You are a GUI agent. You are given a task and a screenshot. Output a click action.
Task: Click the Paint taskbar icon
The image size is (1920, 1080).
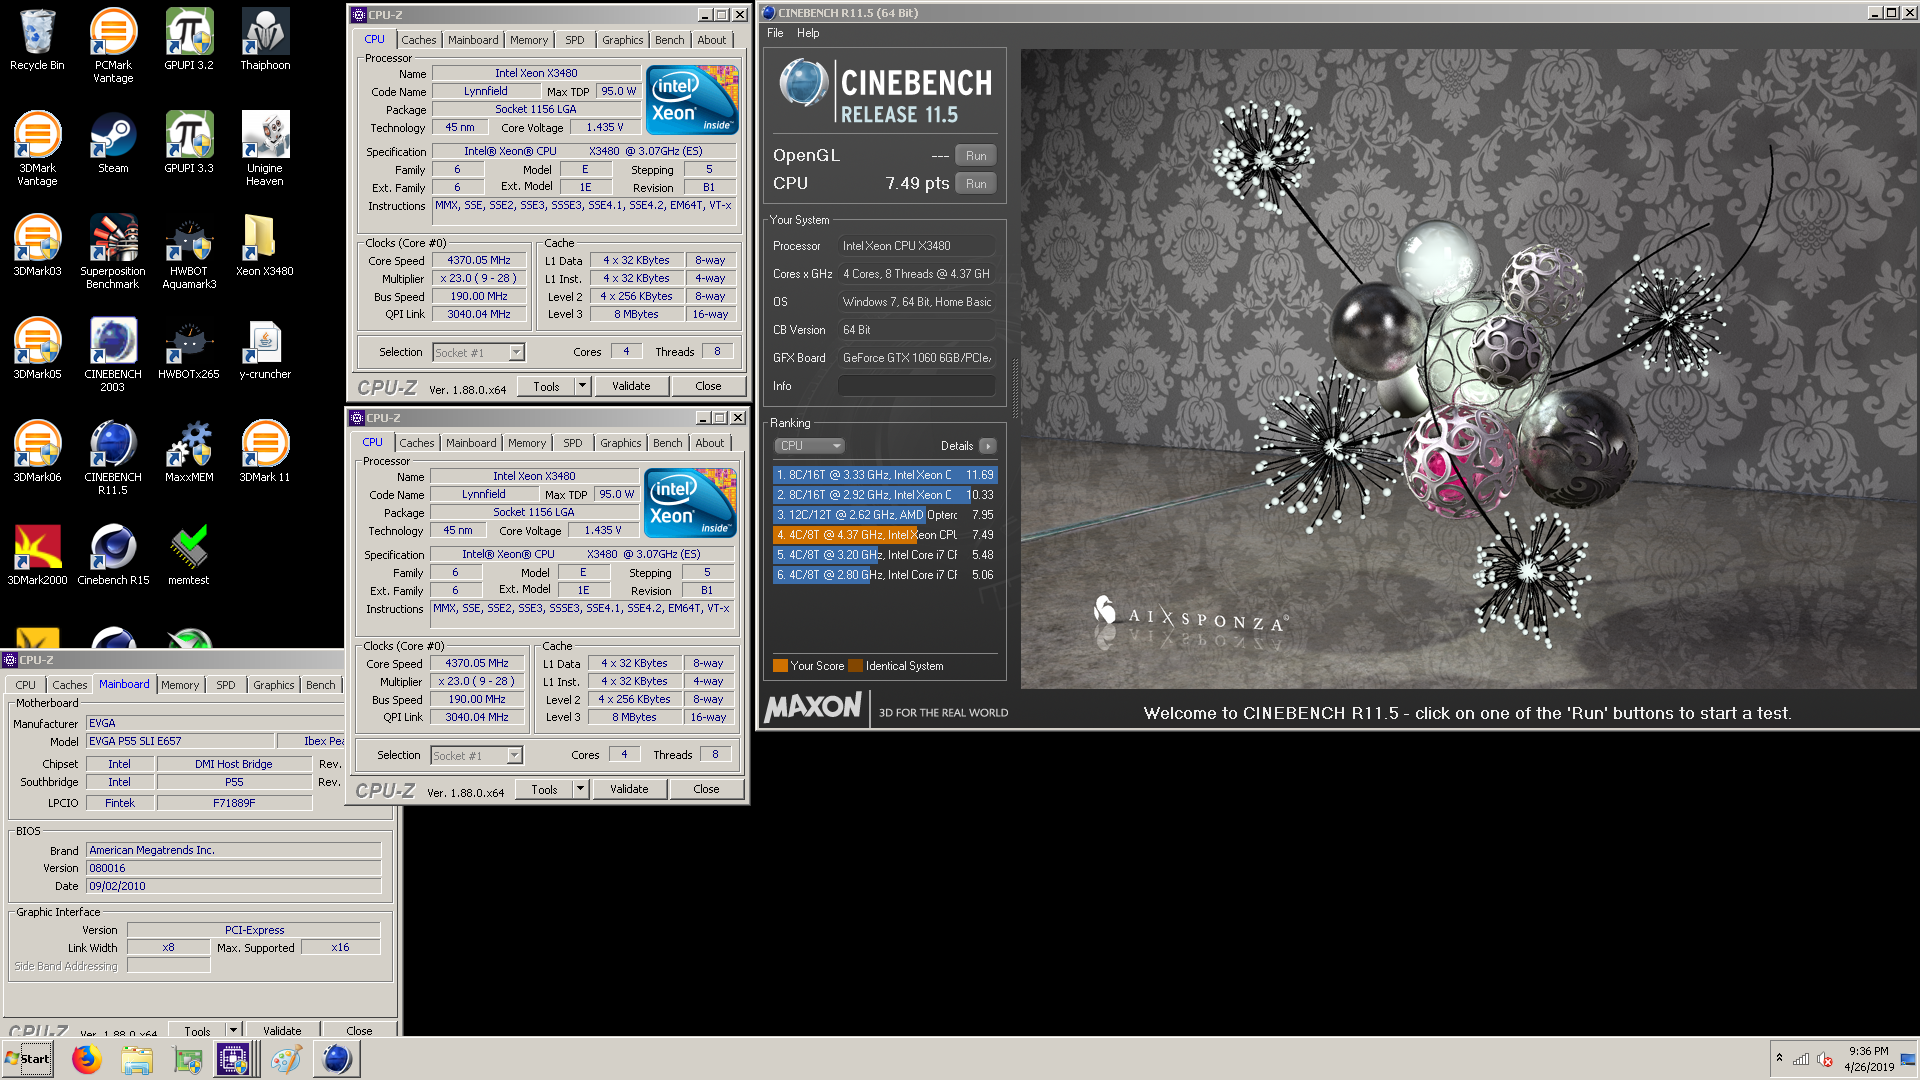pos(286,1059)
